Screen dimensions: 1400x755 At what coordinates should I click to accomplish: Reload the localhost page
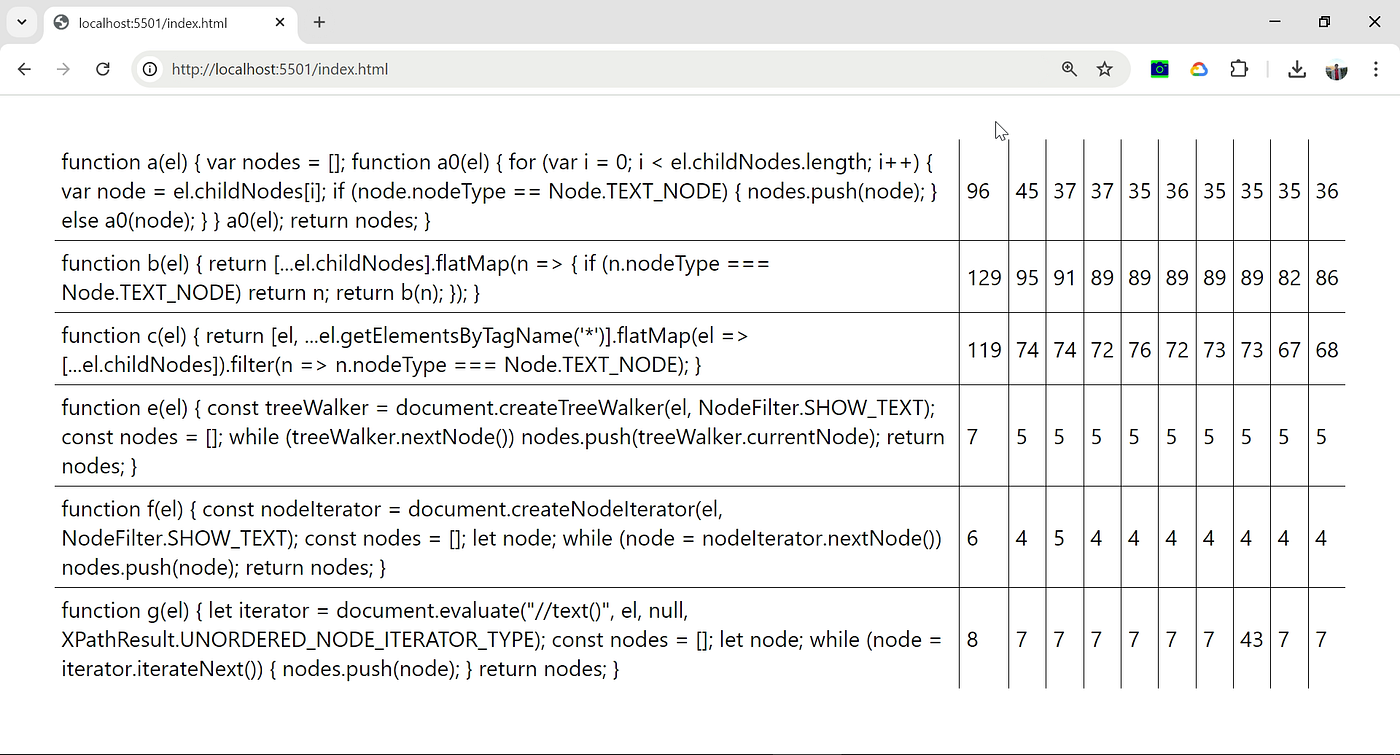(102, 69)
